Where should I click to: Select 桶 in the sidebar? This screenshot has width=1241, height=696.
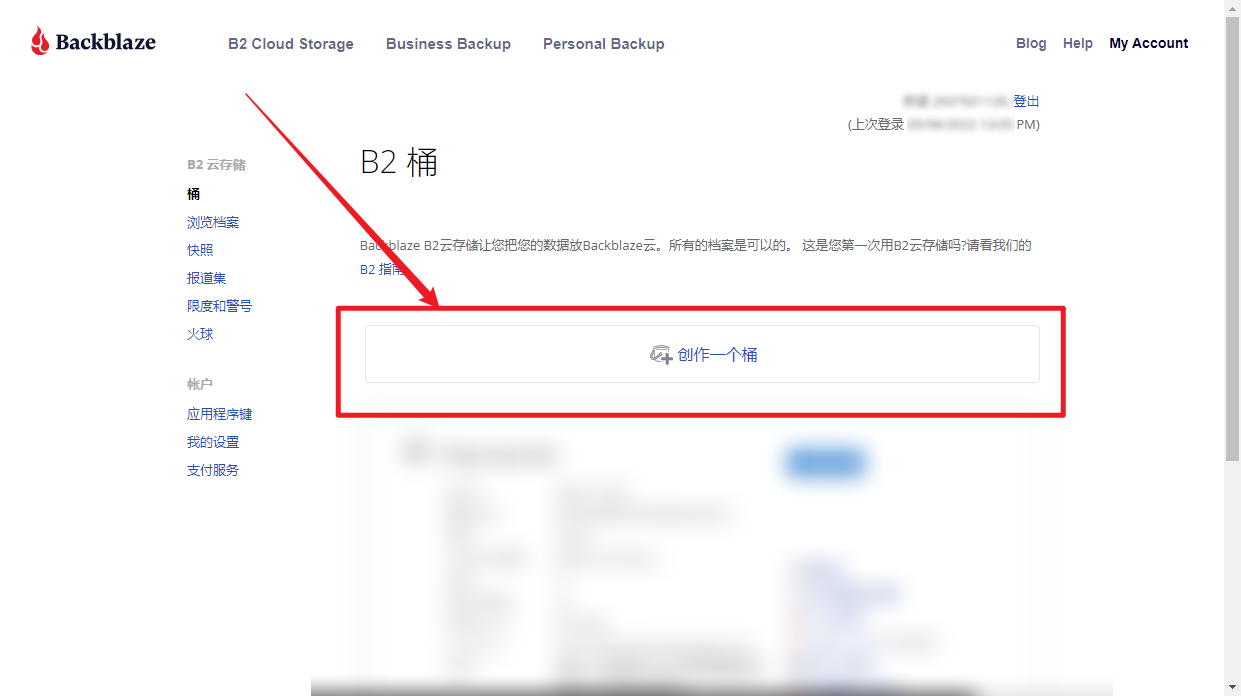click(194, 194)
